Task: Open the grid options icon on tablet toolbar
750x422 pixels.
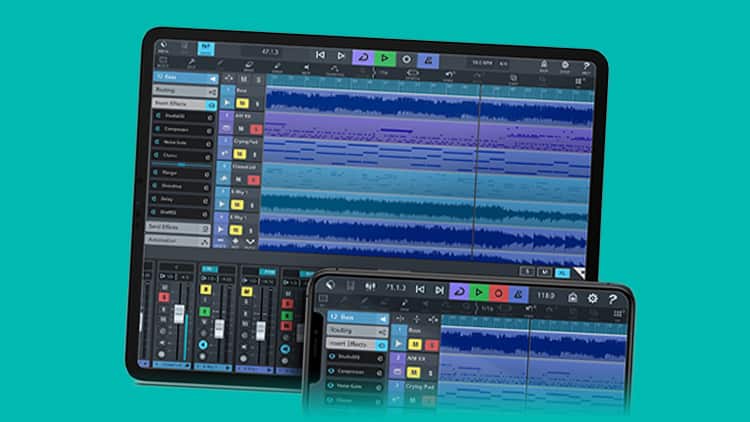Action: coord(578,82)
